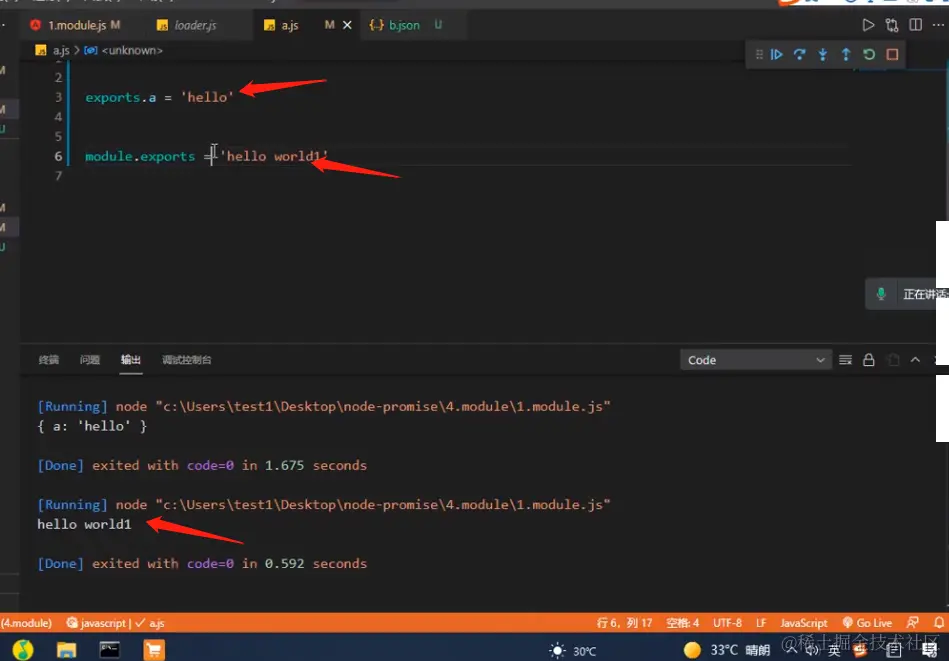Open the 终端 panel tab
This screenshot has height=661, width=949.
tap(48, 360)
